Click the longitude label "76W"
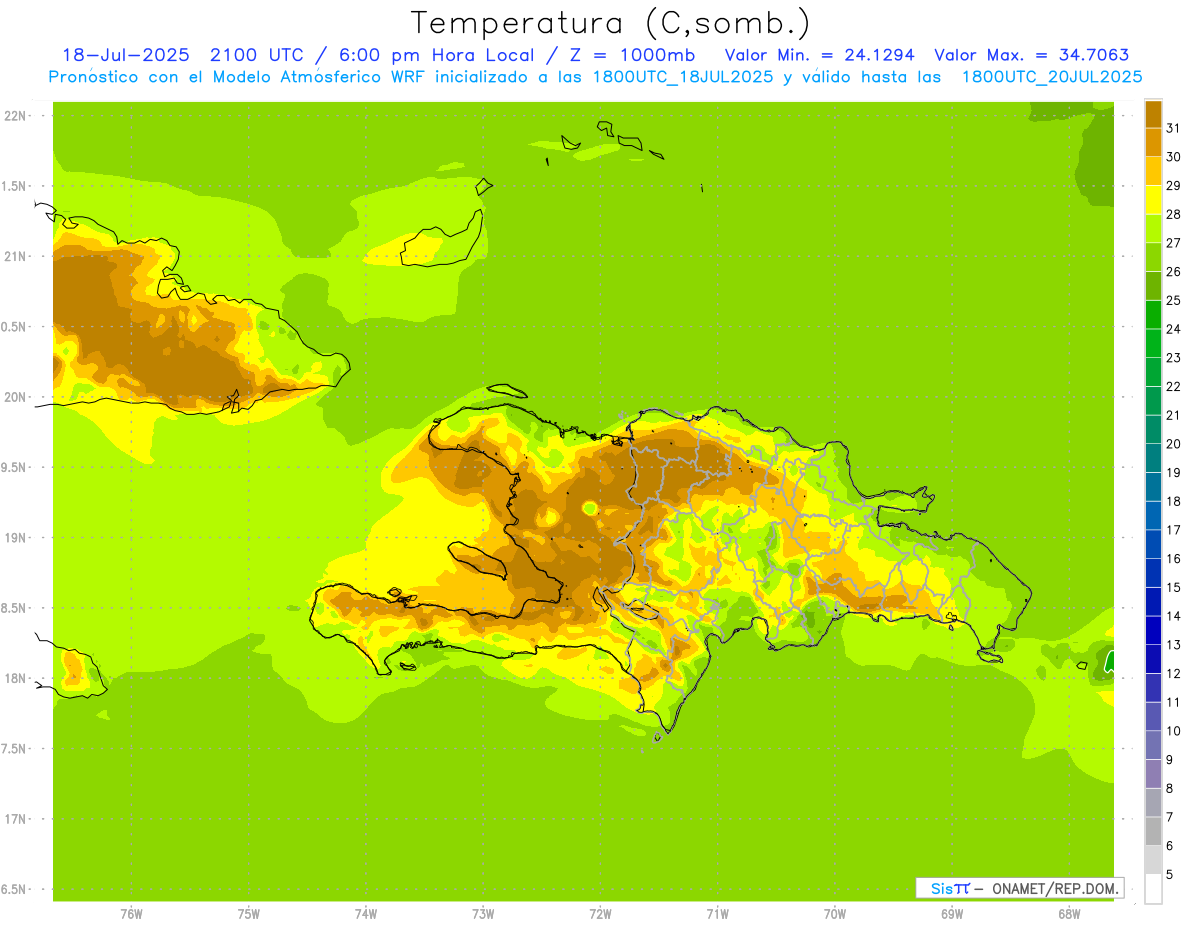Viewport: 1200px width, 927px height. coord(131,913)
